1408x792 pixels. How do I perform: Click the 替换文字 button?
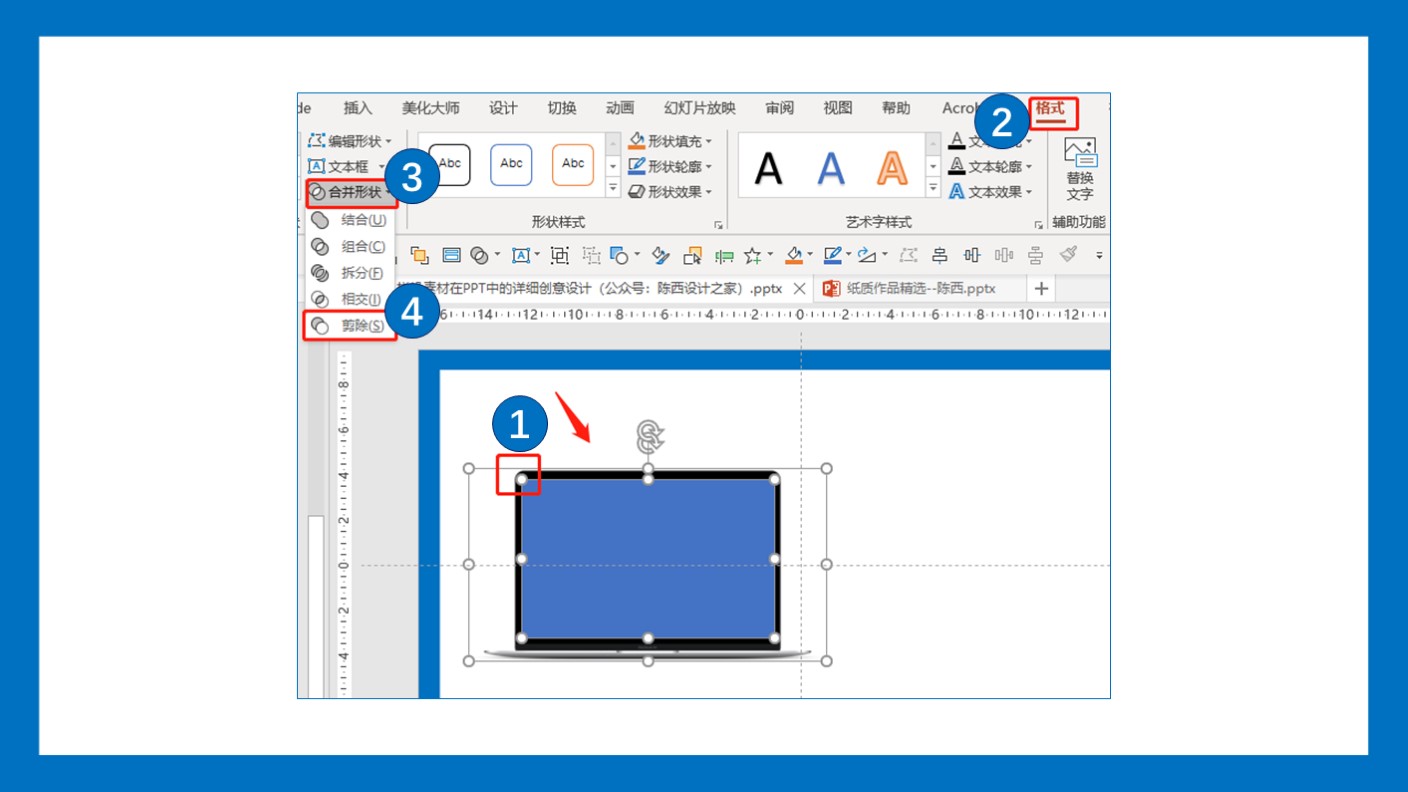point(1080,170)
